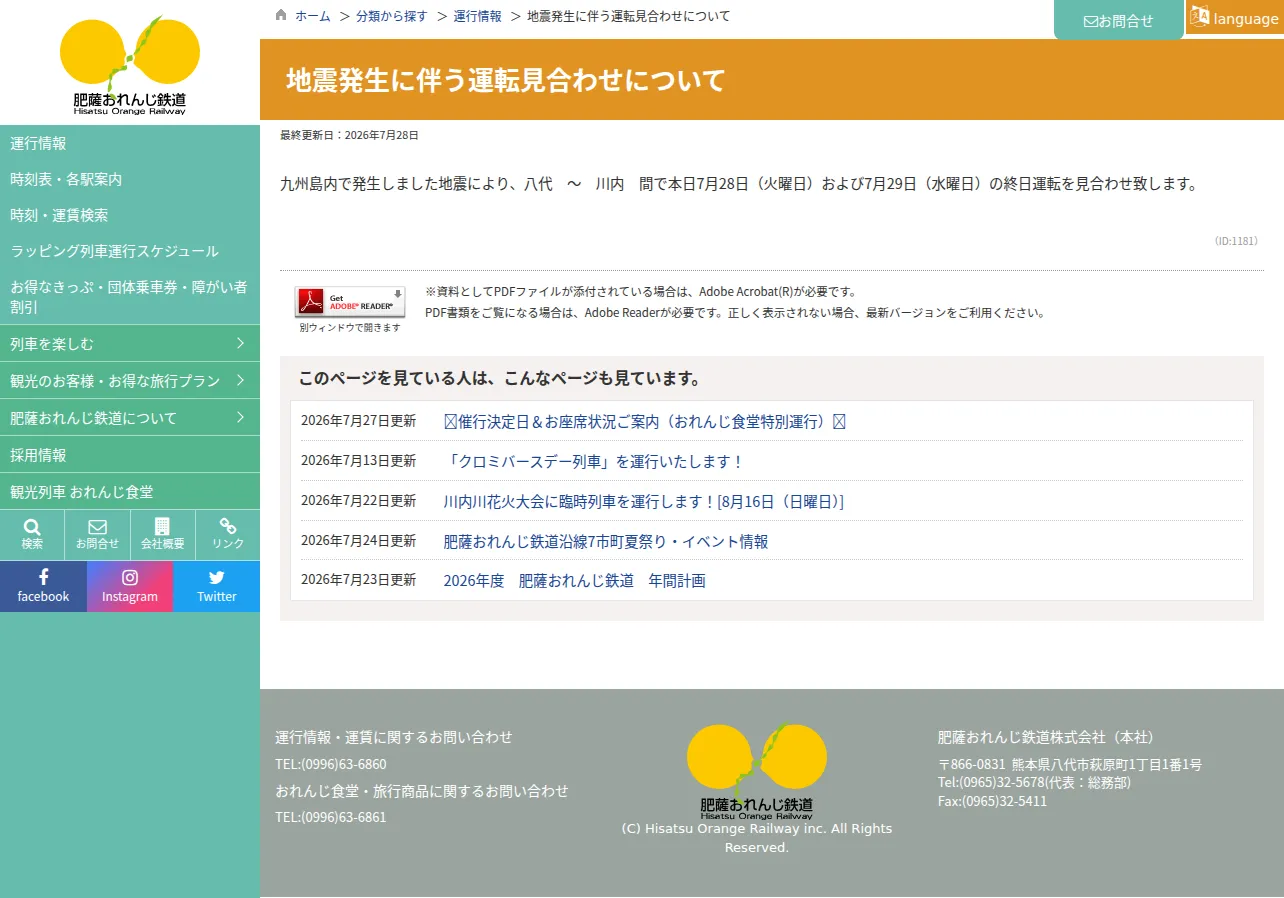
Task: Open the クロミバースデー列車 article link
Action: coord(594,462)
